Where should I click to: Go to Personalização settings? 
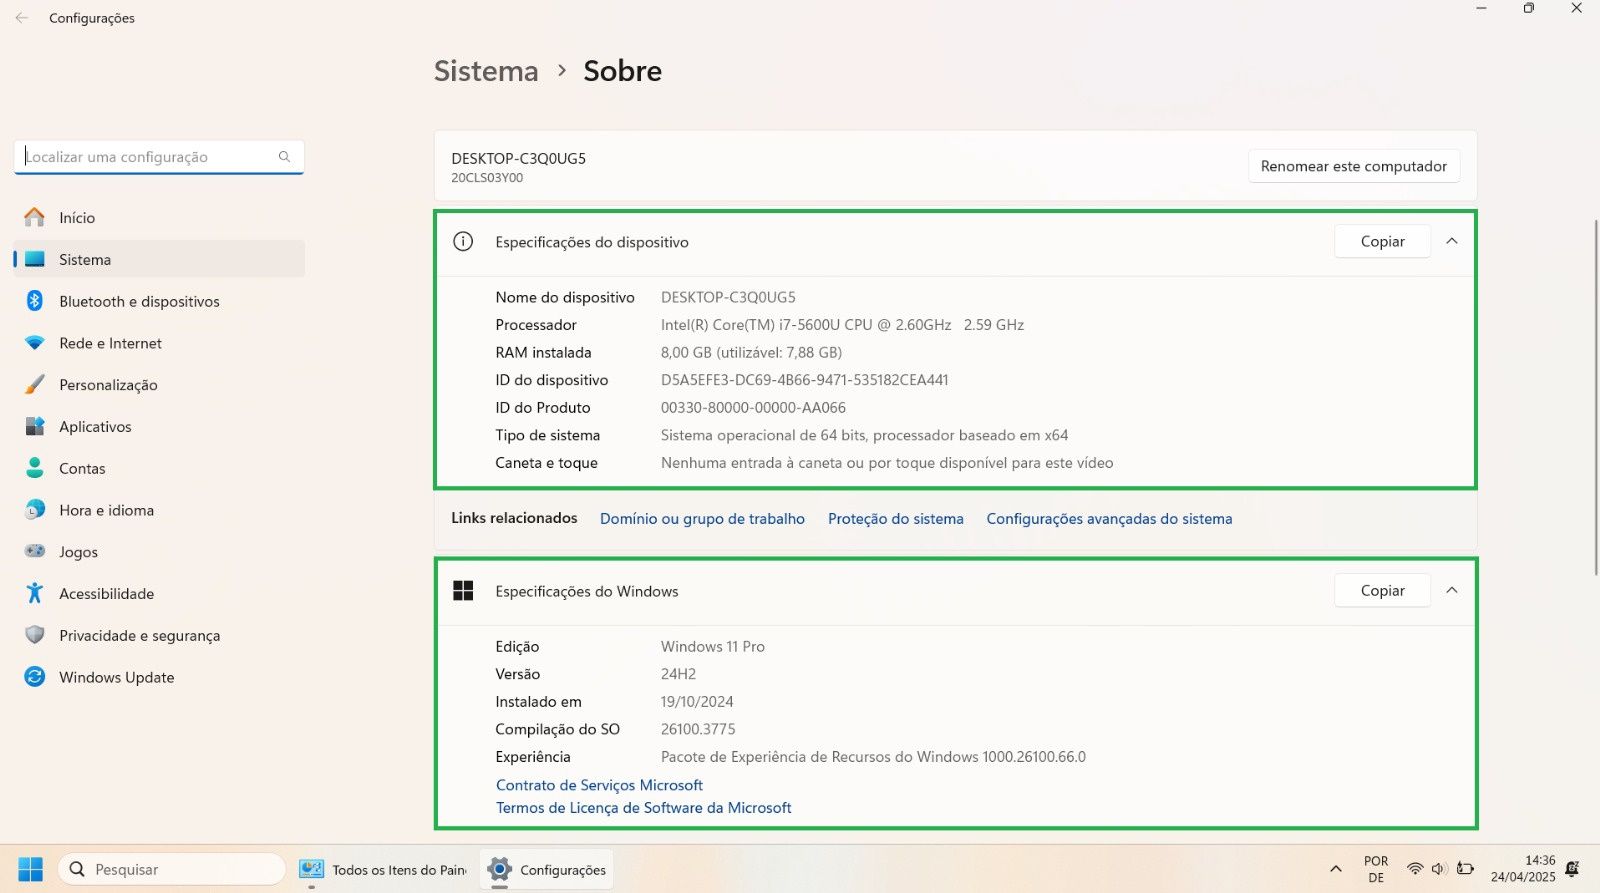pyautogui.click(x=159, y=385)
